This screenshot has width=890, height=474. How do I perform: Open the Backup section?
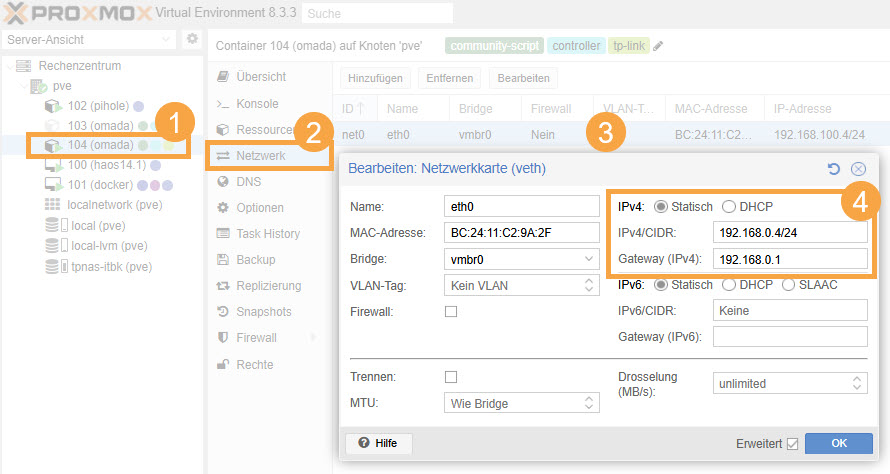[x=255, y=259]
